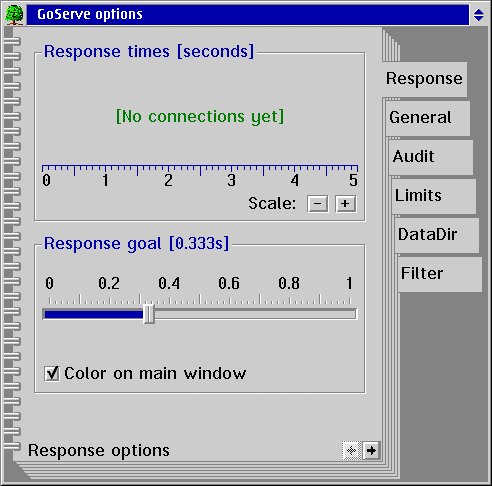Click the GoServe options title bar
Screen dimensions: 492x486
click(248, 15)
